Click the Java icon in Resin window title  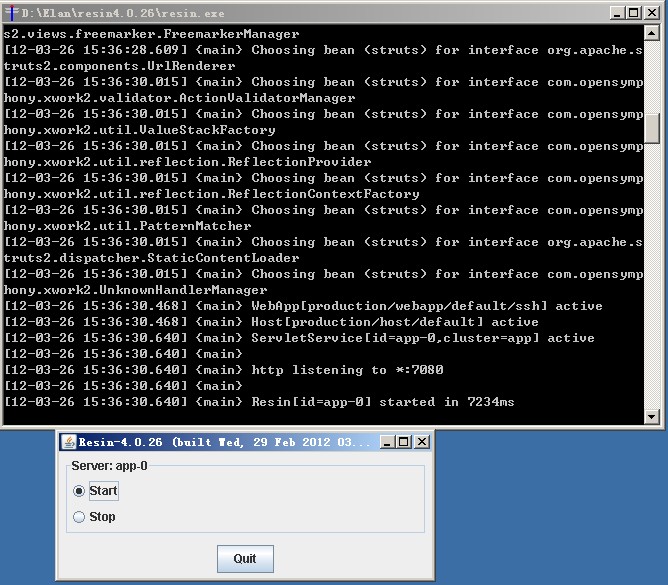[x=69, y=442]
